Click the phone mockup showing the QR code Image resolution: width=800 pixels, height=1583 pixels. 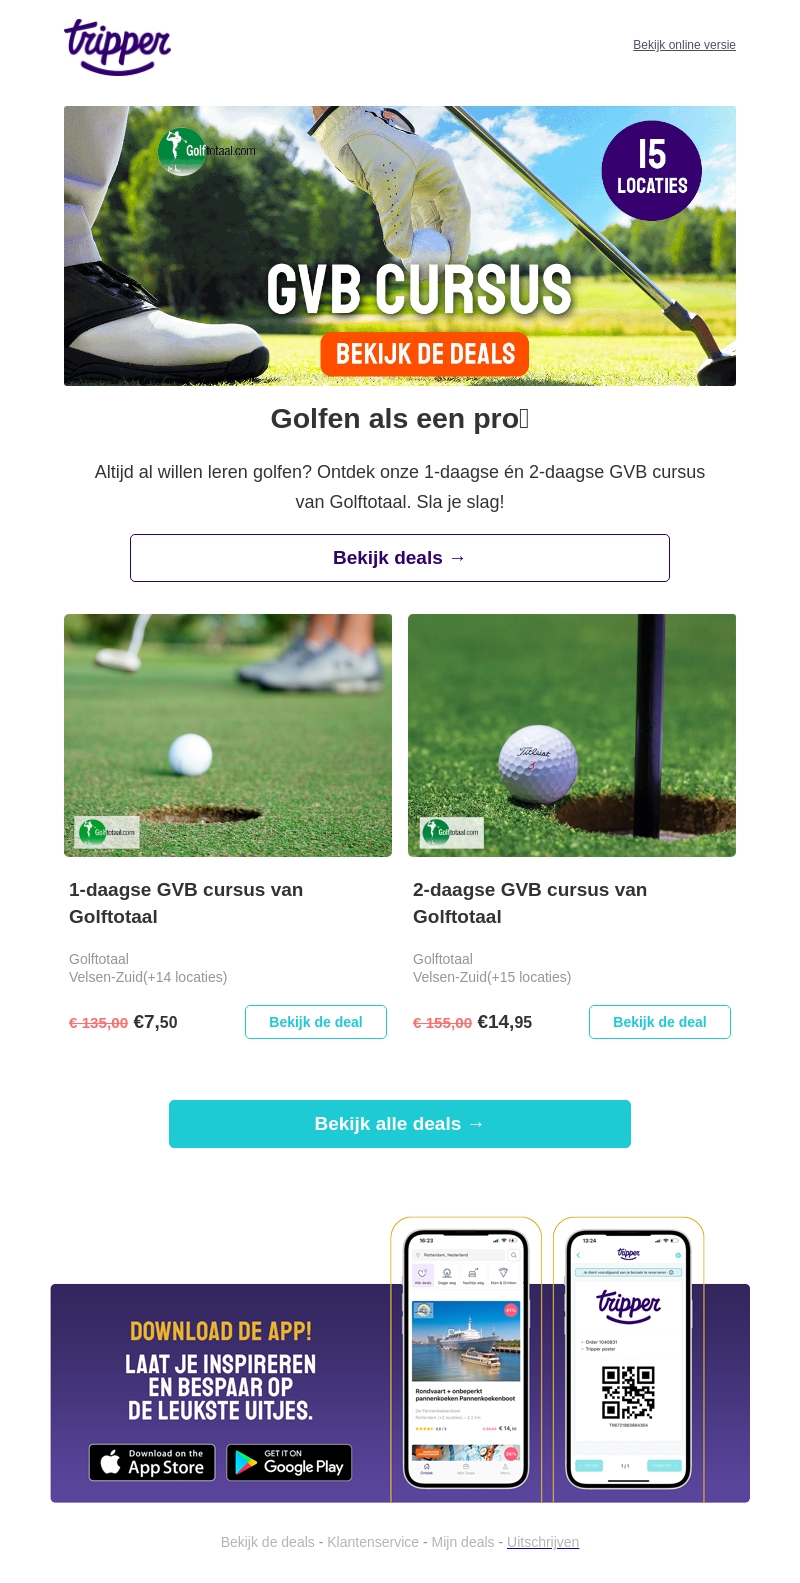pyautogui.click(x=629, y=1359)
